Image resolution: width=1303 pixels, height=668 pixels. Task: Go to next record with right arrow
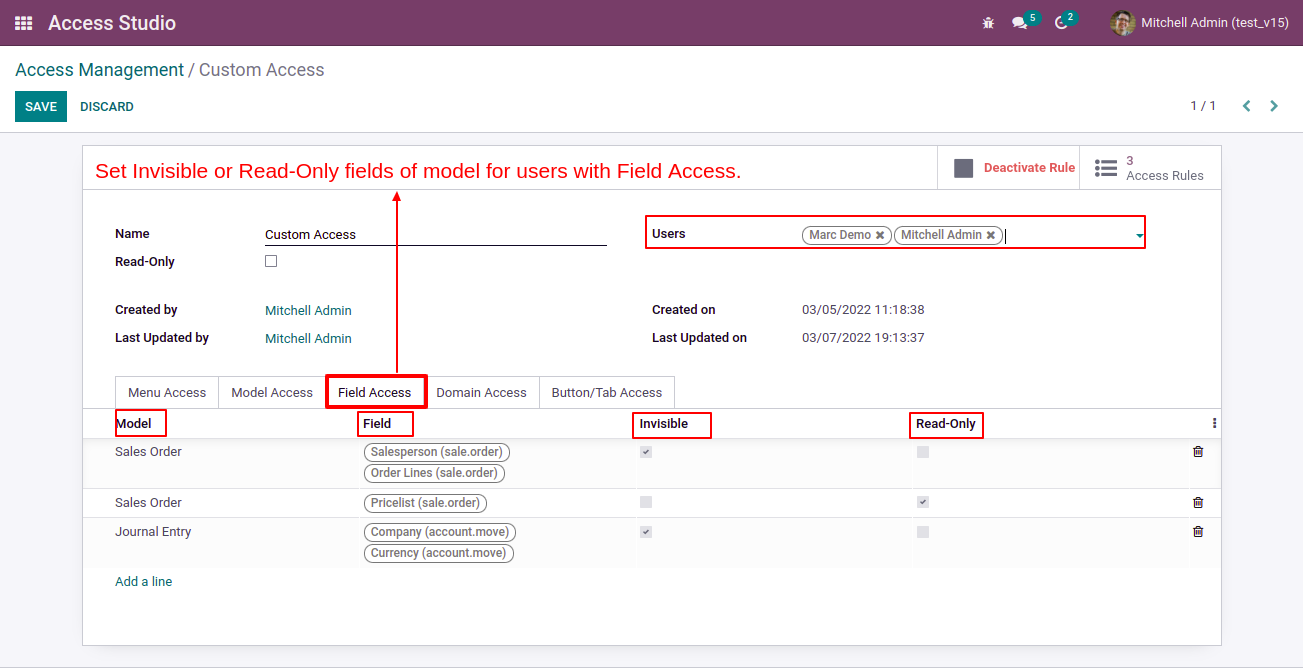coord(1274,106)
